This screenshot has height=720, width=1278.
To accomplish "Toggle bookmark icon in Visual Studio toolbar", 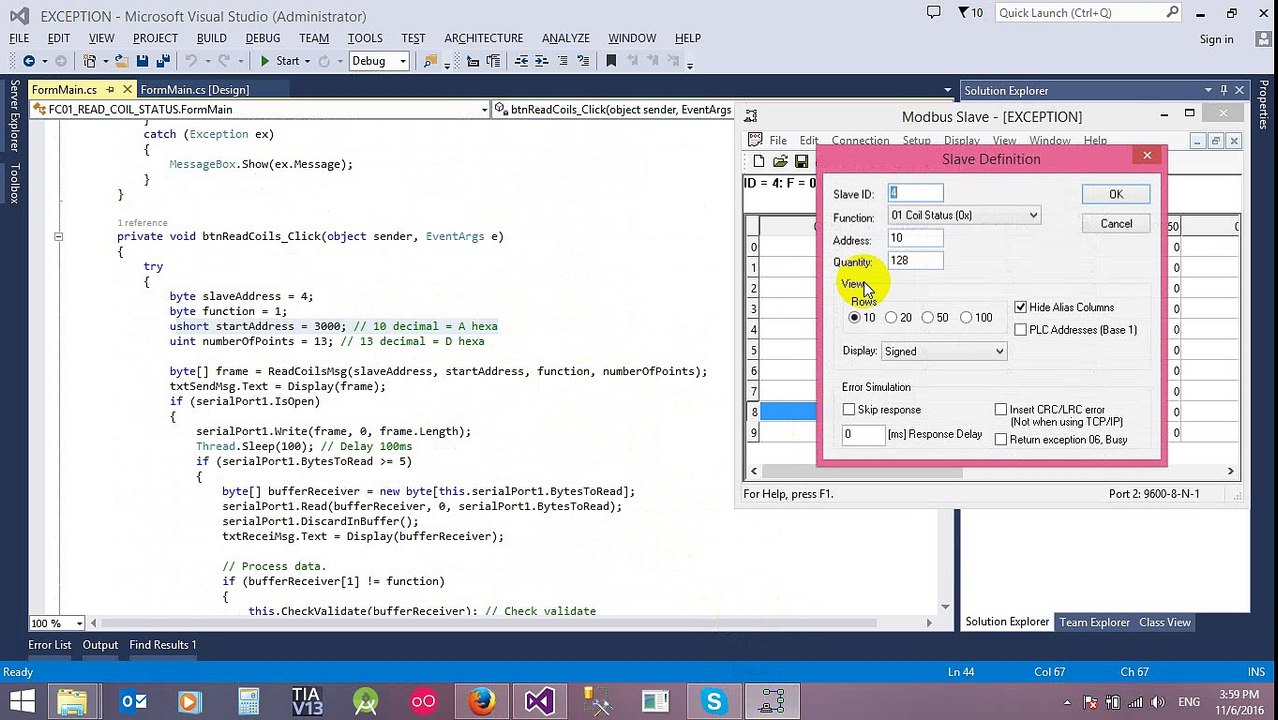I will (x=611, y=61).
